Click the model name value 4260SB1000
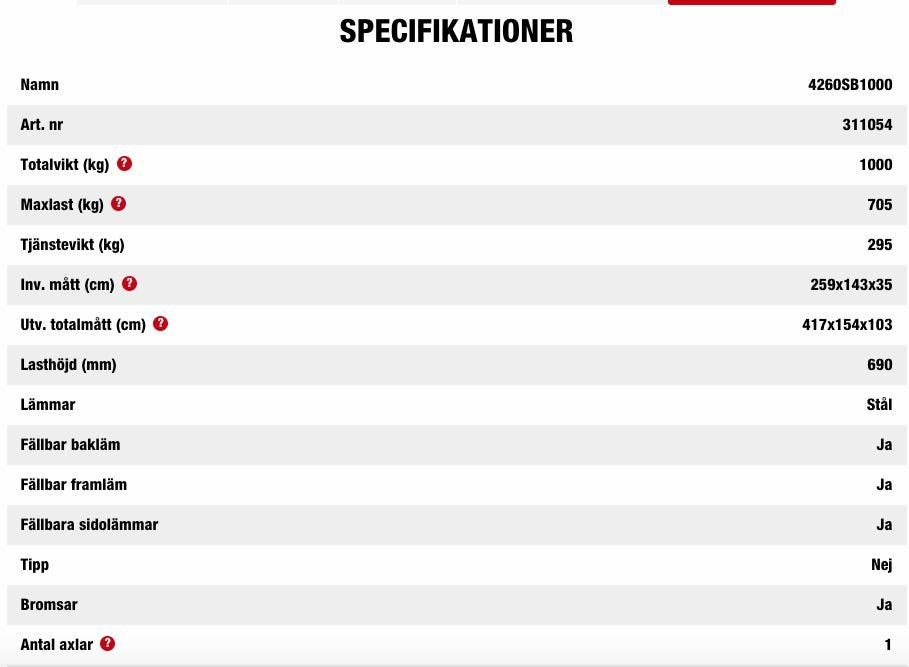This screenshot has width=909, height=667. tap(850, 85)
